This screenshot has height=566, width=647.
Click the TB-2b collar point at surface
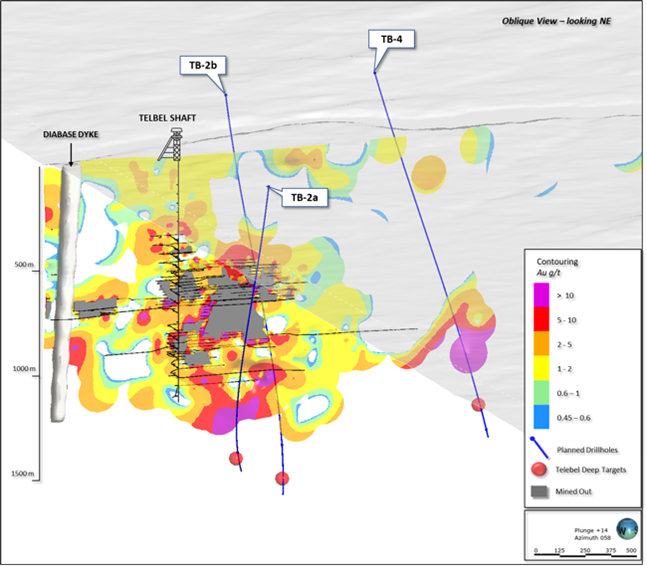[x=226, y=95]
